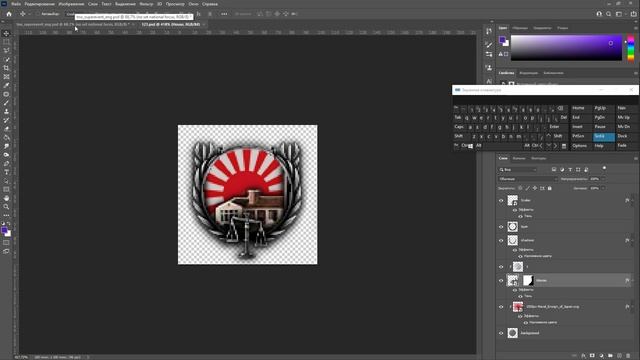The image size is (640, 360).
Task: Open the Color panel options menu
Action: (x=636, y=28)
